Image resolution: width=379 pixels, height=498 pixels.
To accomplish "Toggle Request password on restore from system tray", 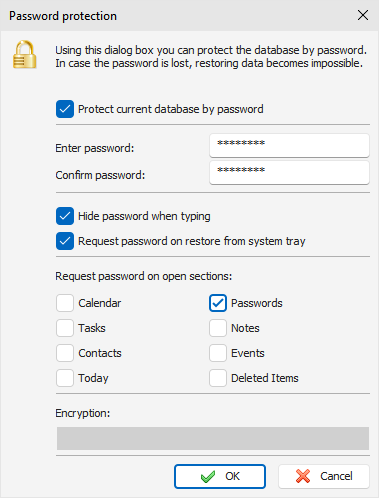I will point(65,241).
